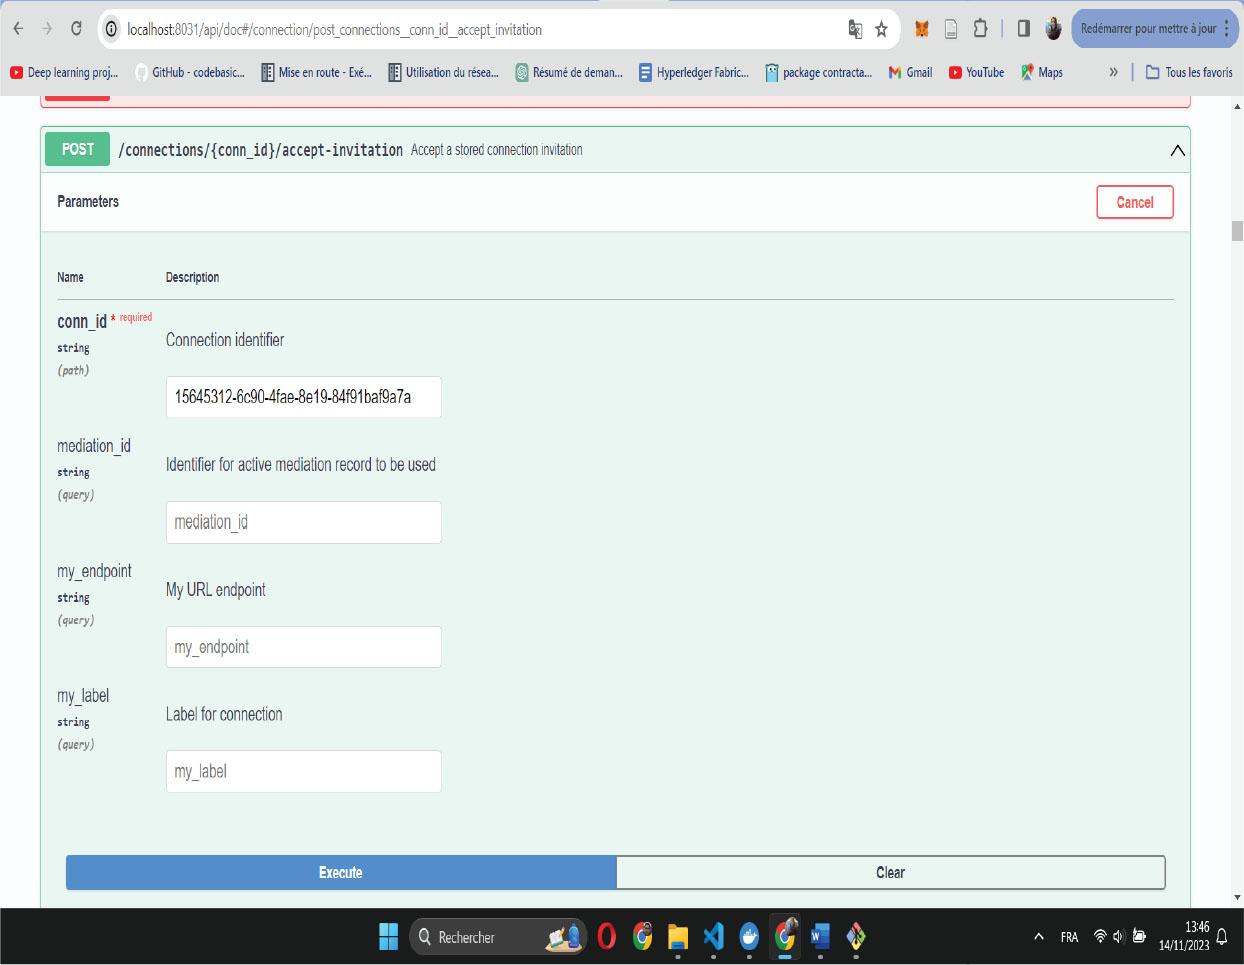The width and height of the screenshot is (1244, 965).
Task: Click the page's vertical scrollbar thumb
Action: pyautogui.click(x=1237, y=231)
